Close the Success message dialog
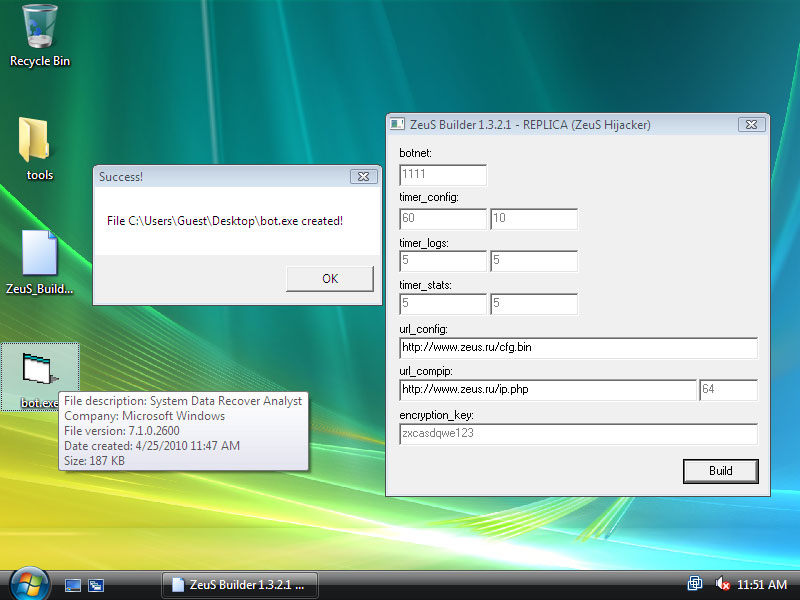800x600 pixels. 362,177
